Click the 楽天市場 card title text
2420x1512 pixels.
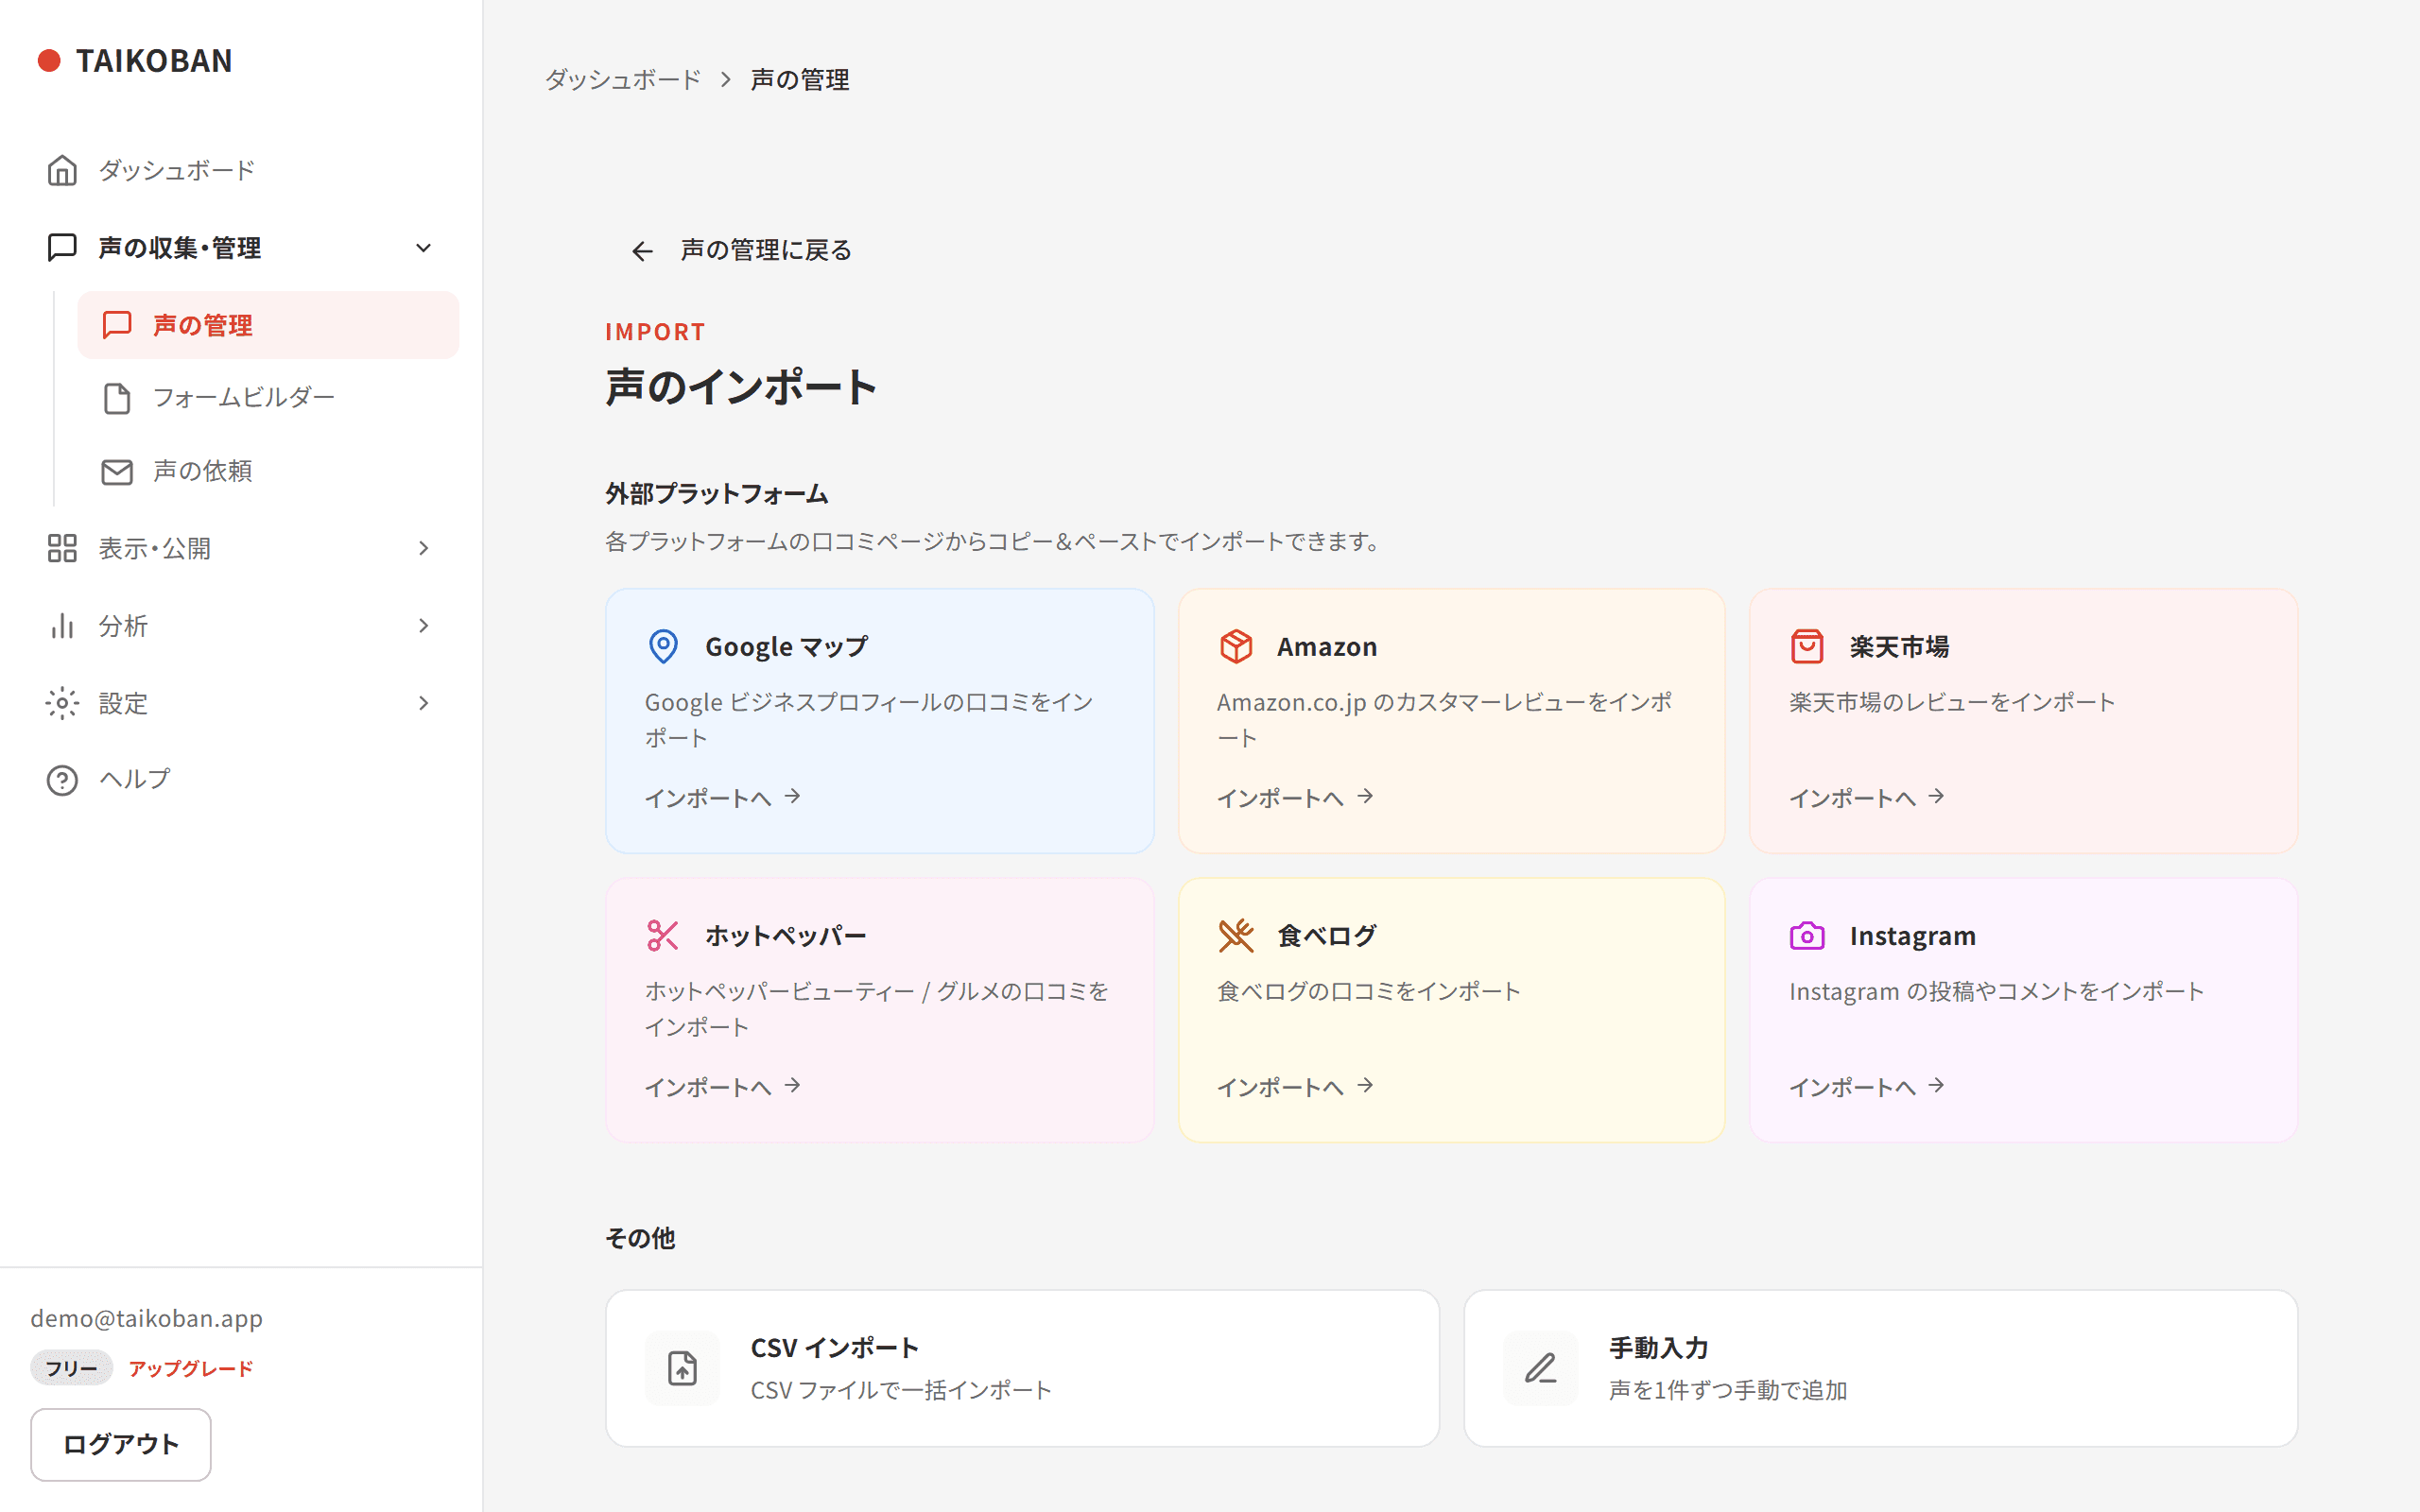pos(1899,647)
